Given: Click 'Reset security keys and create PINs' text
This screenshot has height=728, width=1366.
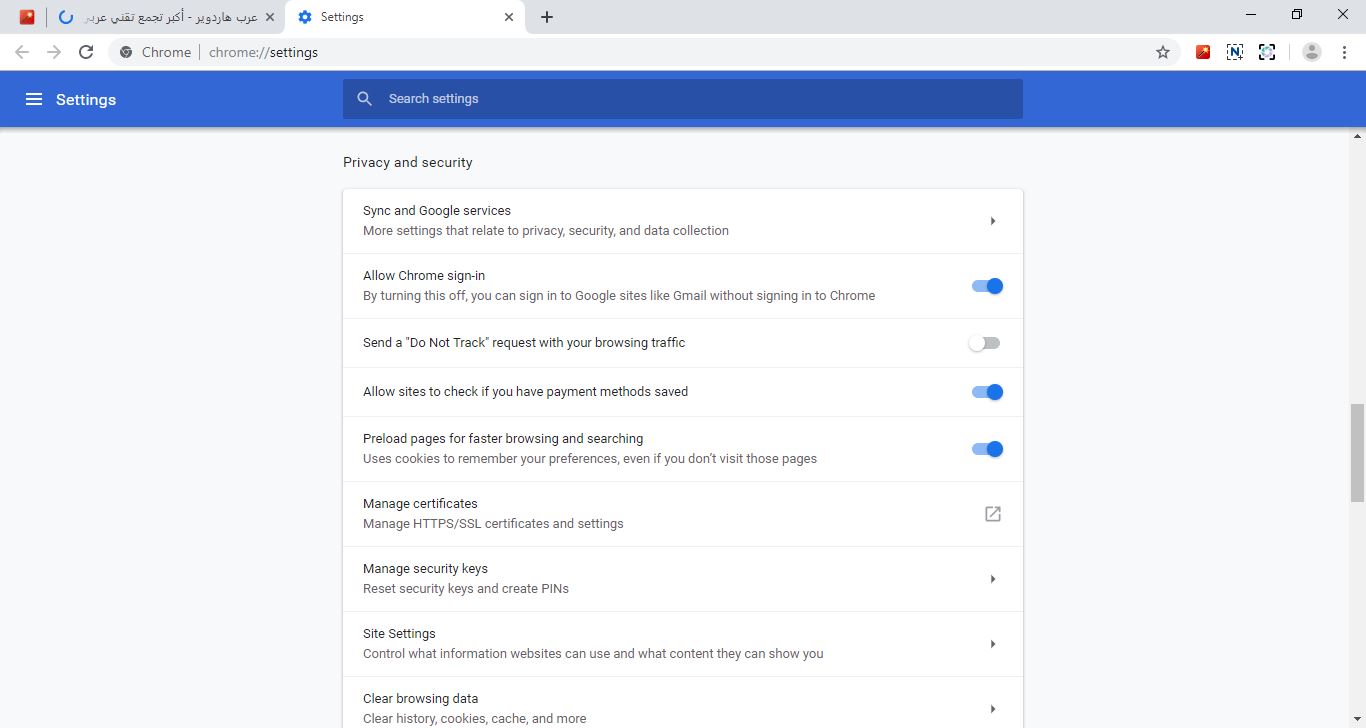Looking at the screenshot, I should [466, 589].
